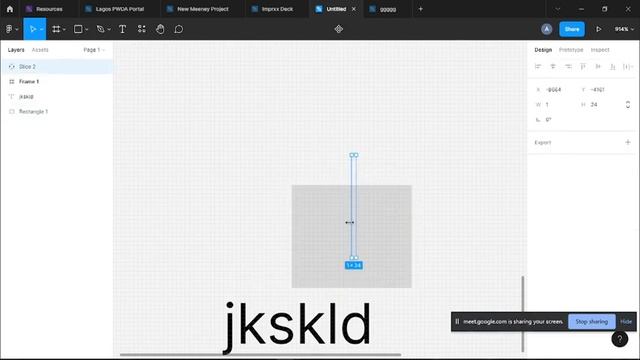Select the Comment tool
The height and width of the screenshot is (360, 640).
(179, 29)
